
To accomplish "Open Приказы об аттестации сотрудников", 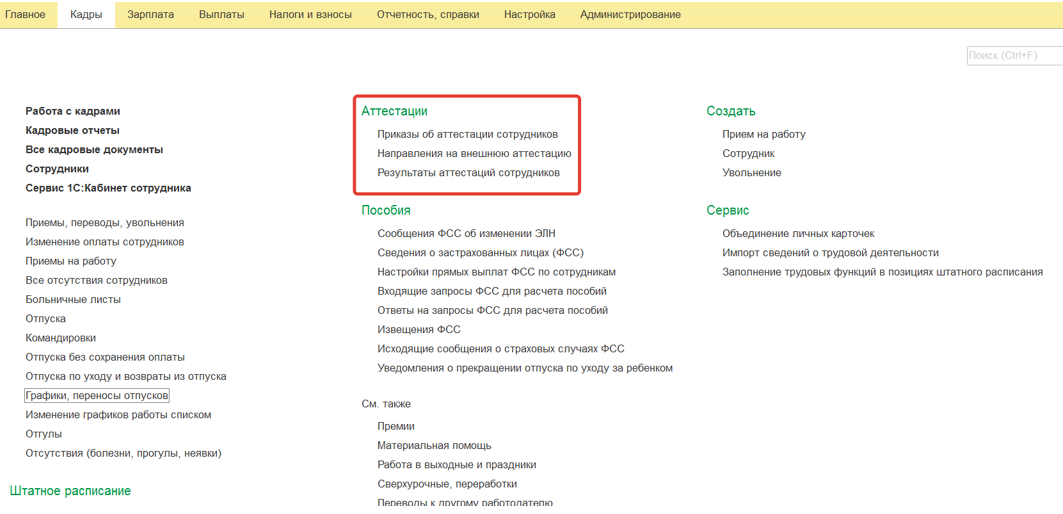I will (x=467, y=134).
